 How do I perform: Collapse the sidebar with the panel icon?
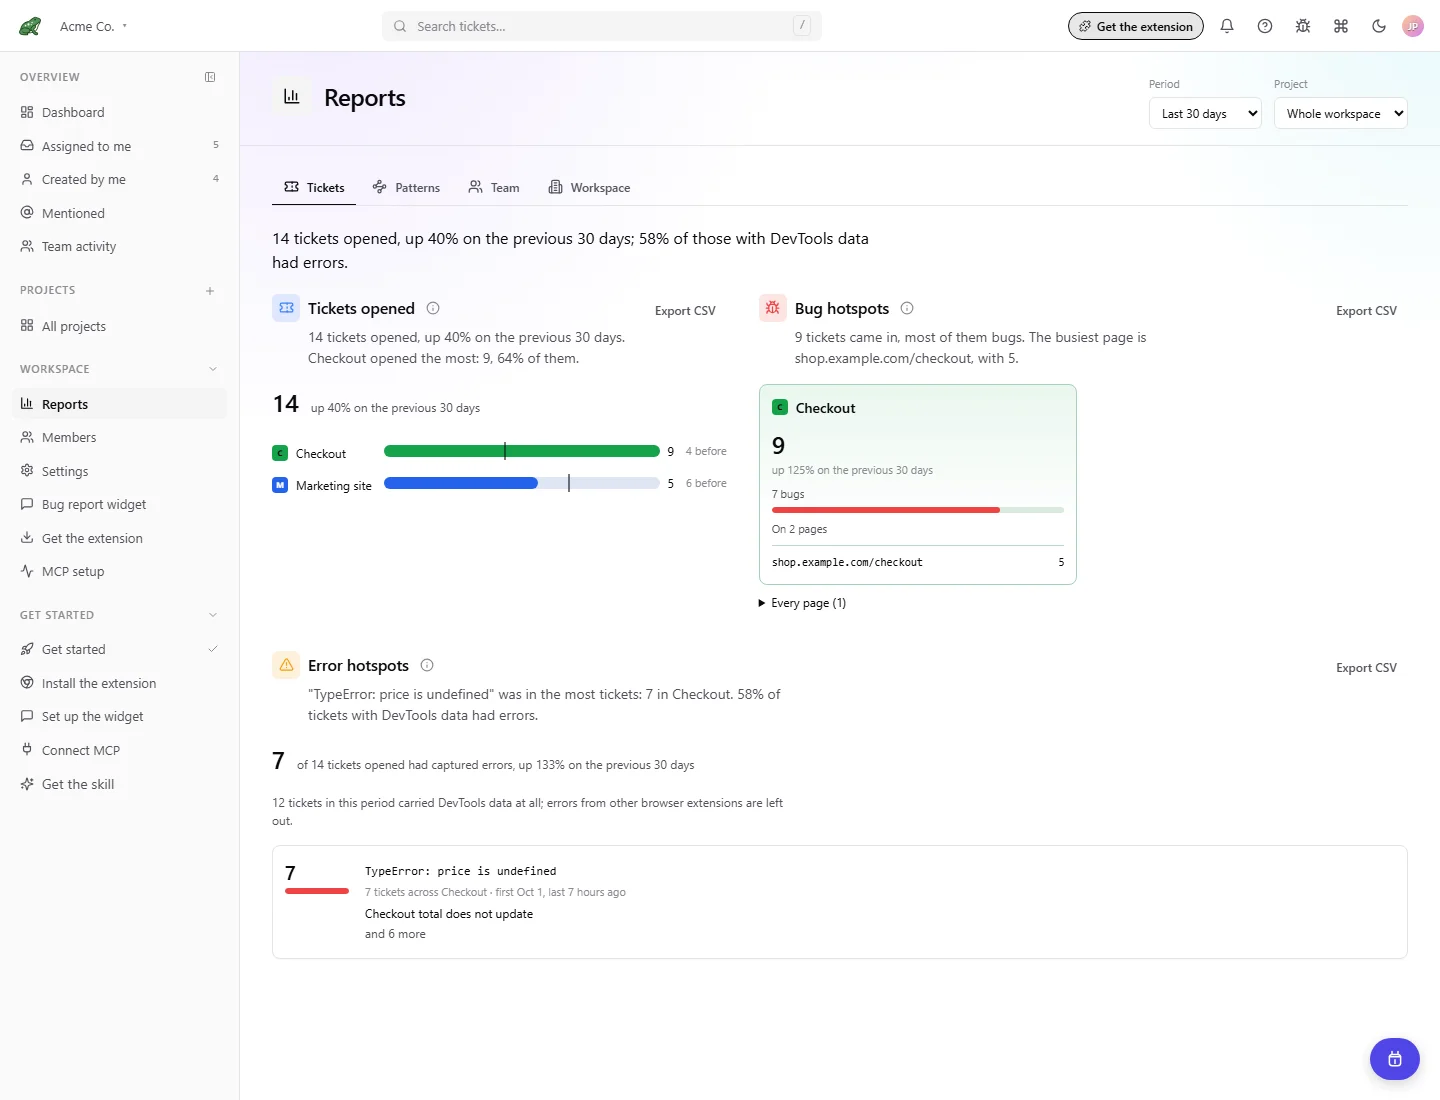(210, 77)
